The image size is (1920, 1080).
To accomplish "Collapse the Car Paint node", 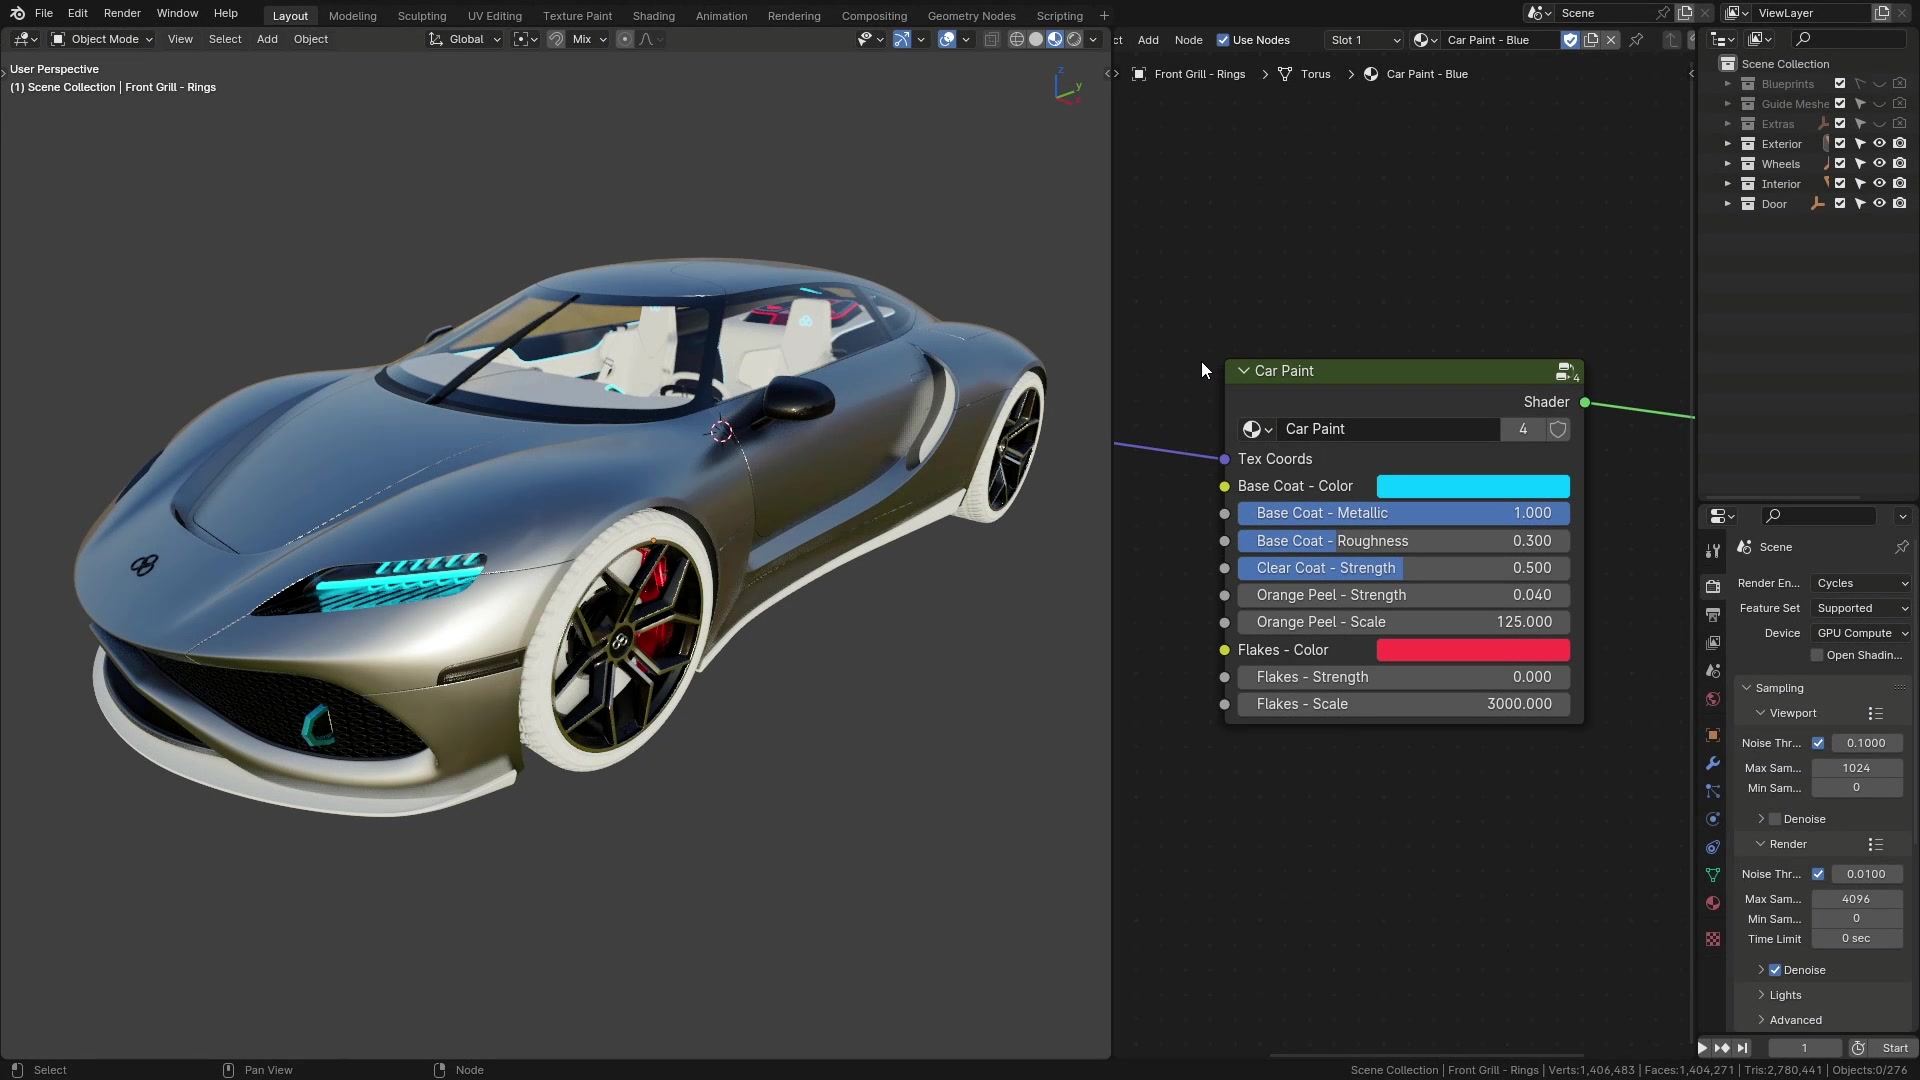I will tap(1243, 371).
